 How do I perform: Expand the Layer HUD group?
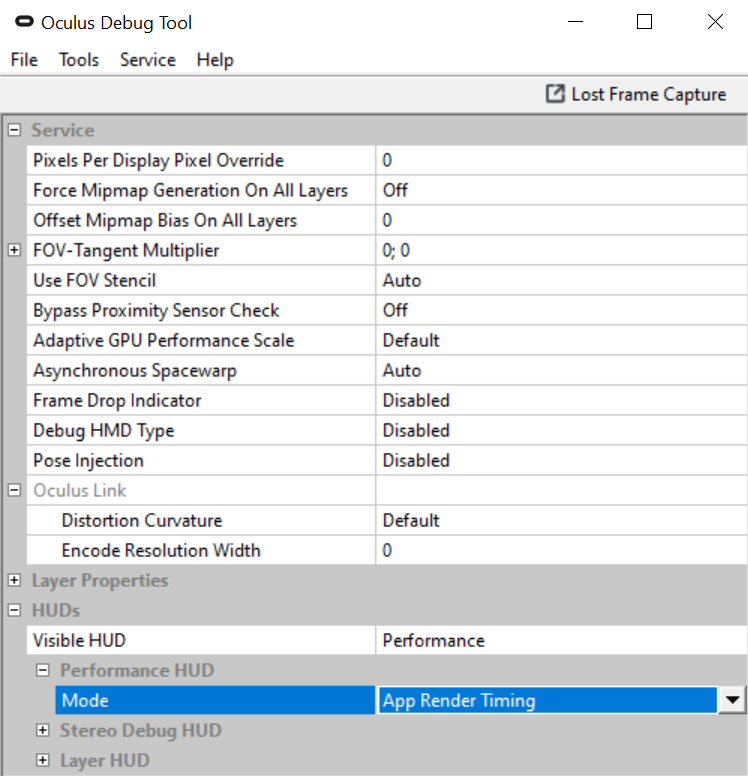click(43, 761)
